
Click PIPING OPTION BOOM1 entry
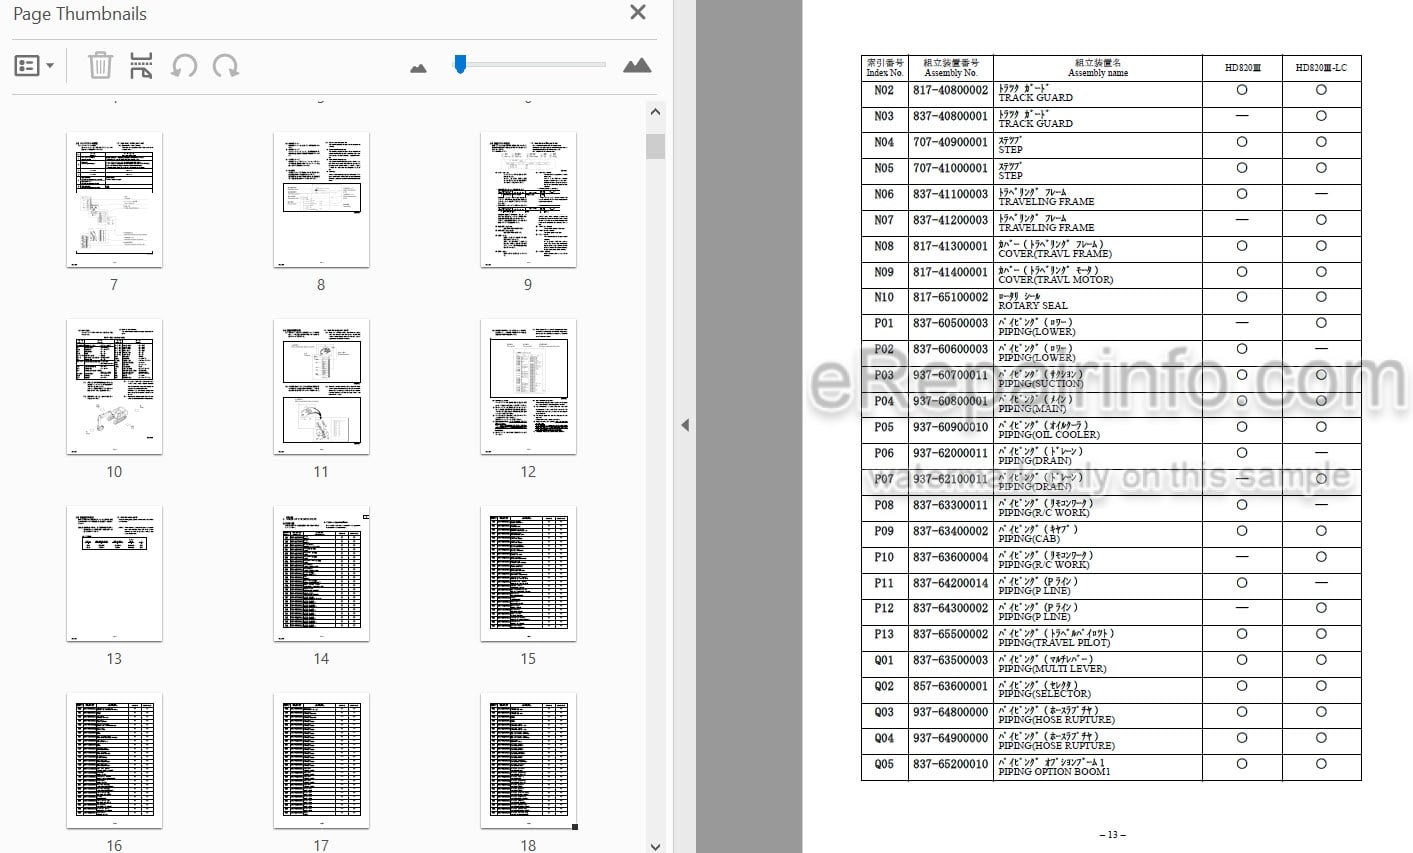[x=1054, y=771]
